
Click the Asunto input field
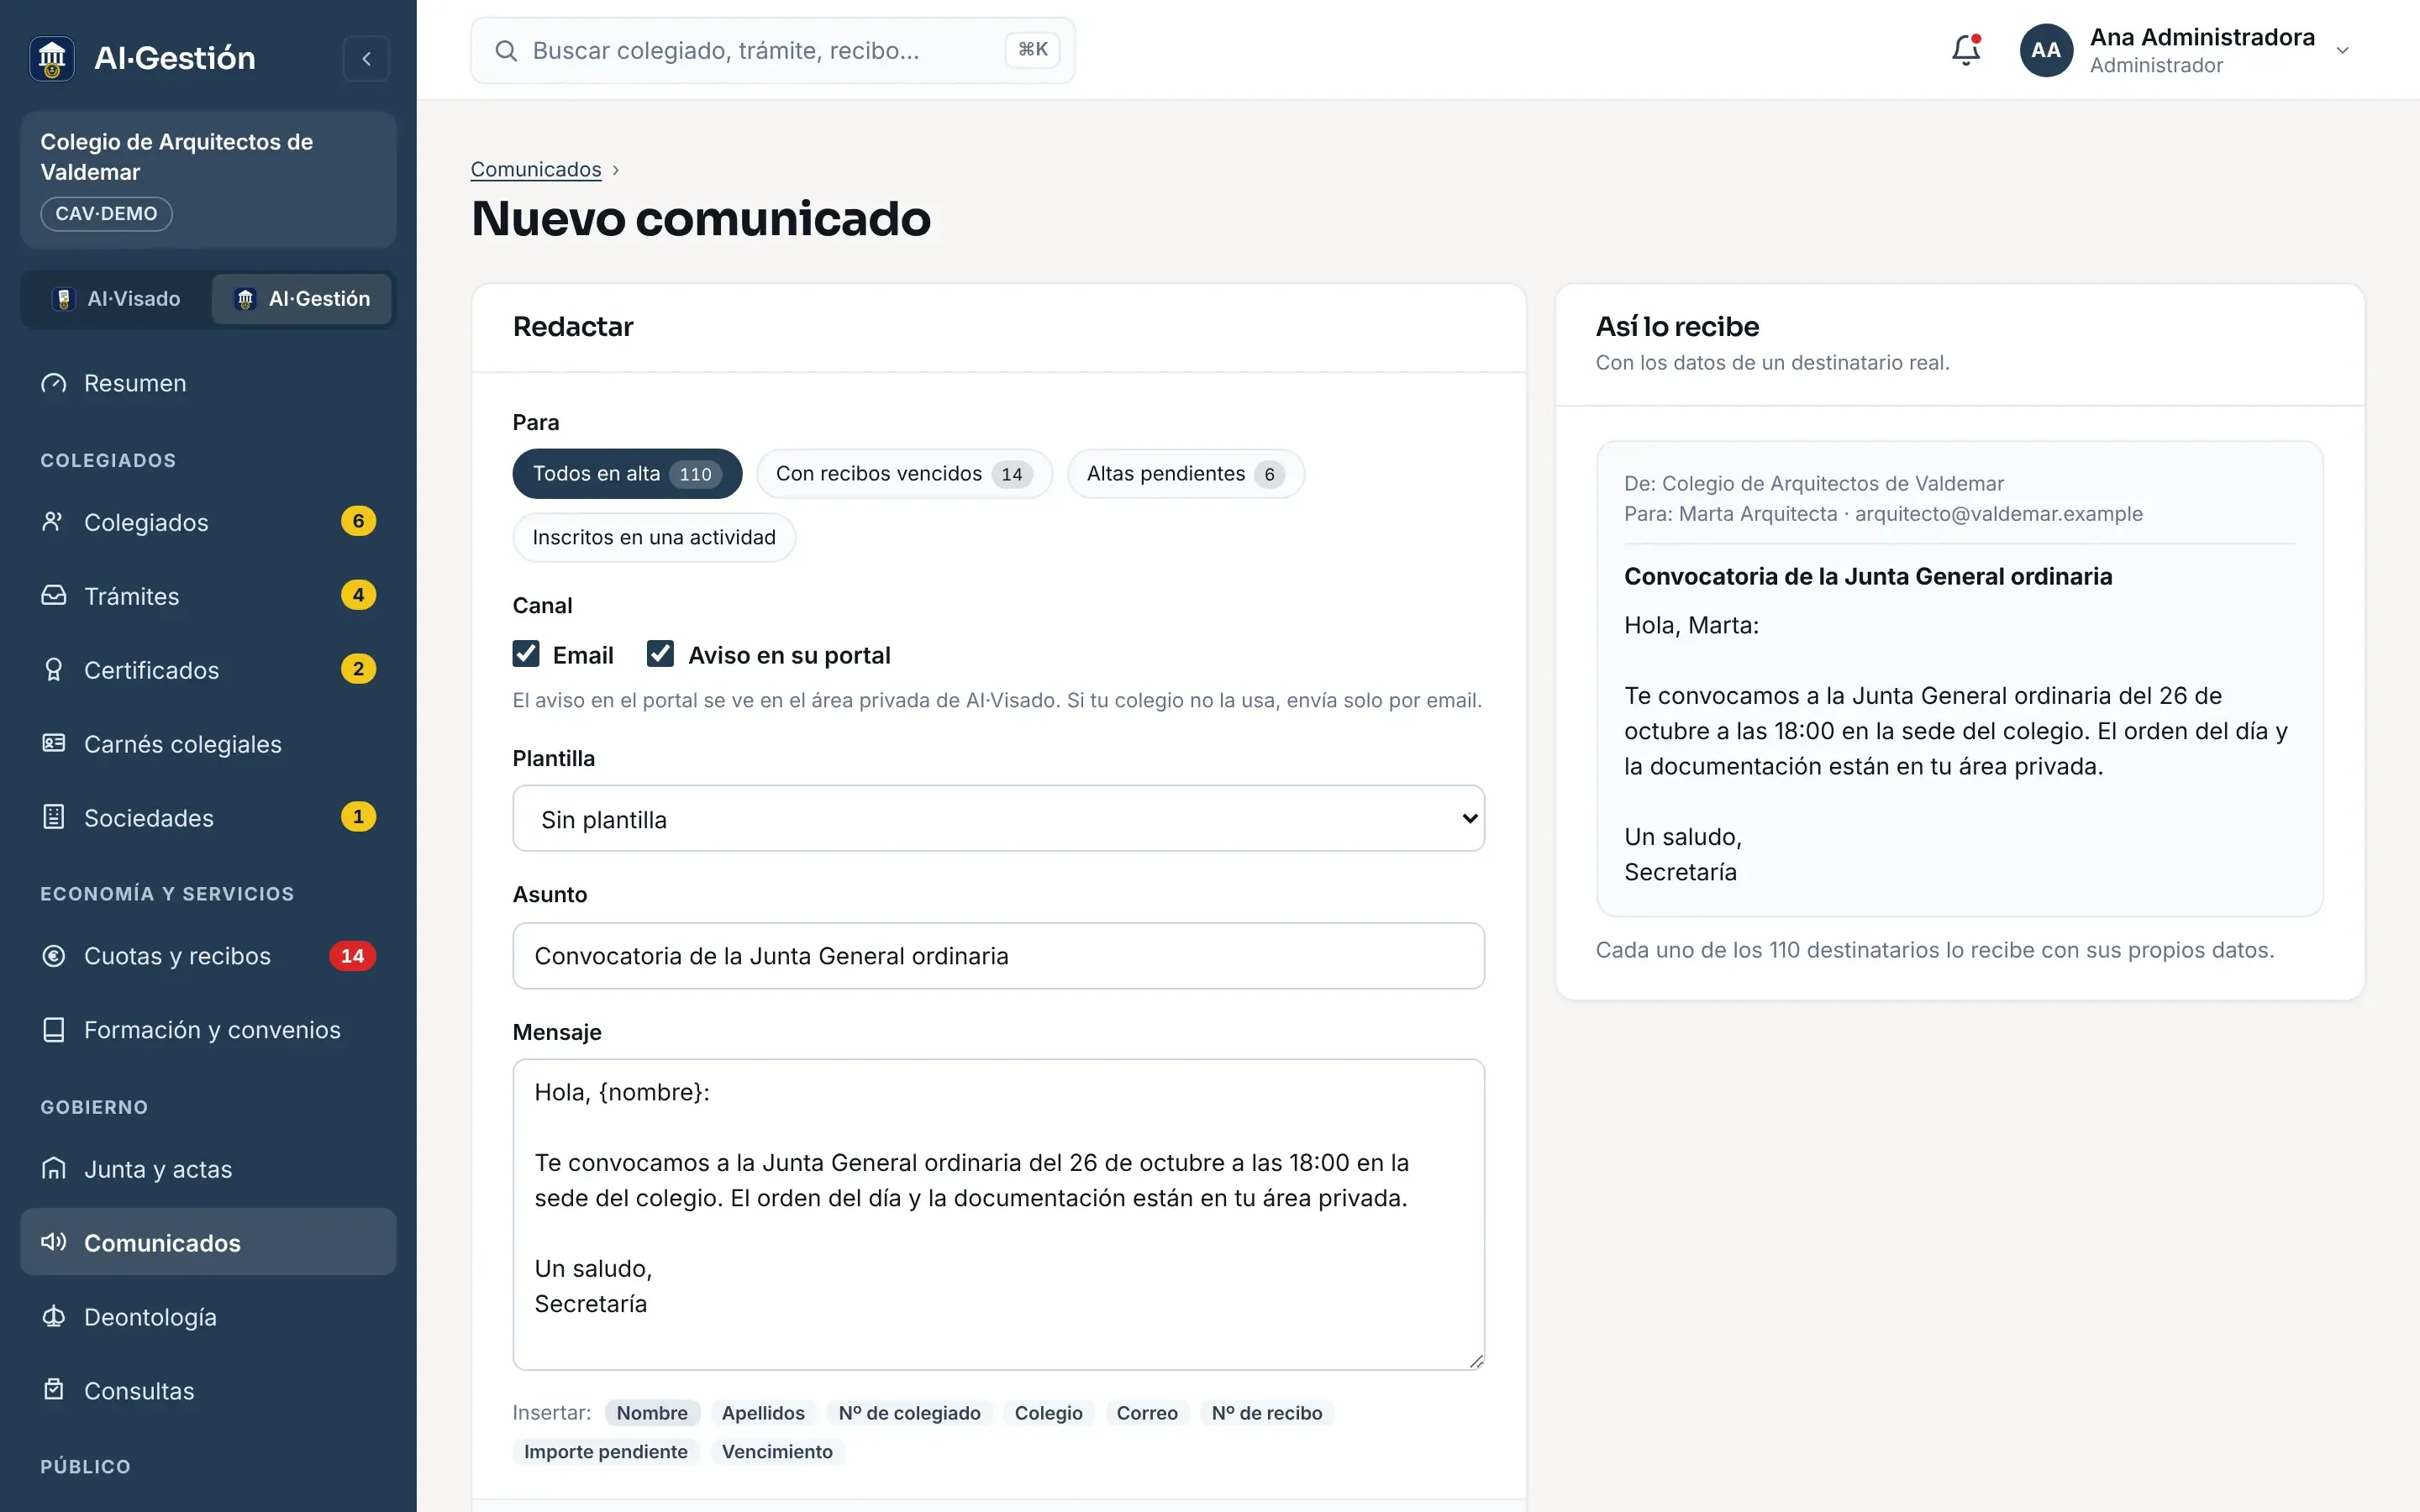(x=998, y=956)
